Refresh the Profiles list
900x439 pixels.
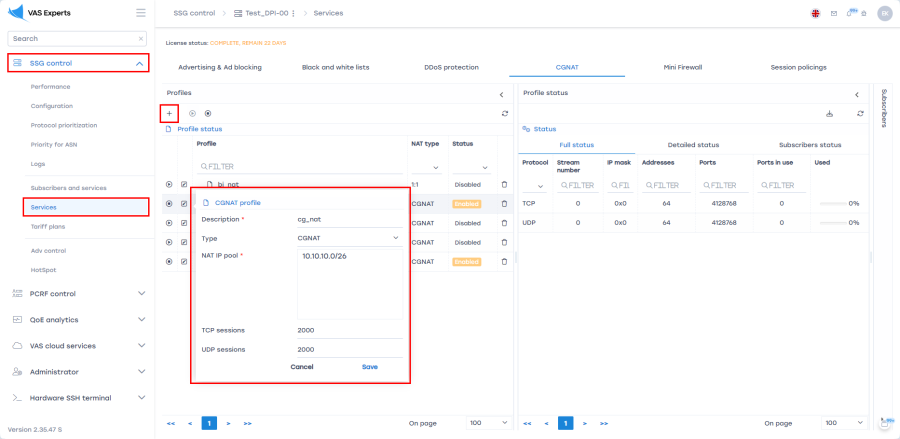(x=505, y=114)
